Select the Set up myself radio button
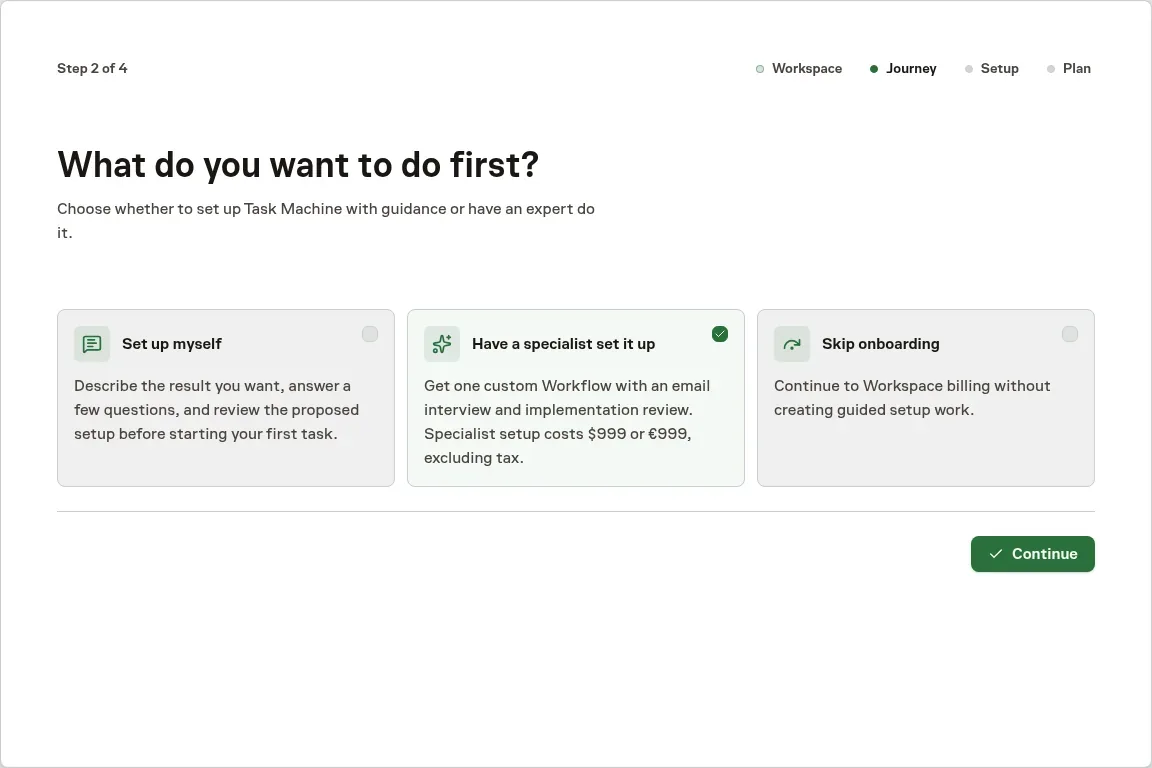This screenshot has height=768, width=1152. pyautogui.click(x=370, y=334)
